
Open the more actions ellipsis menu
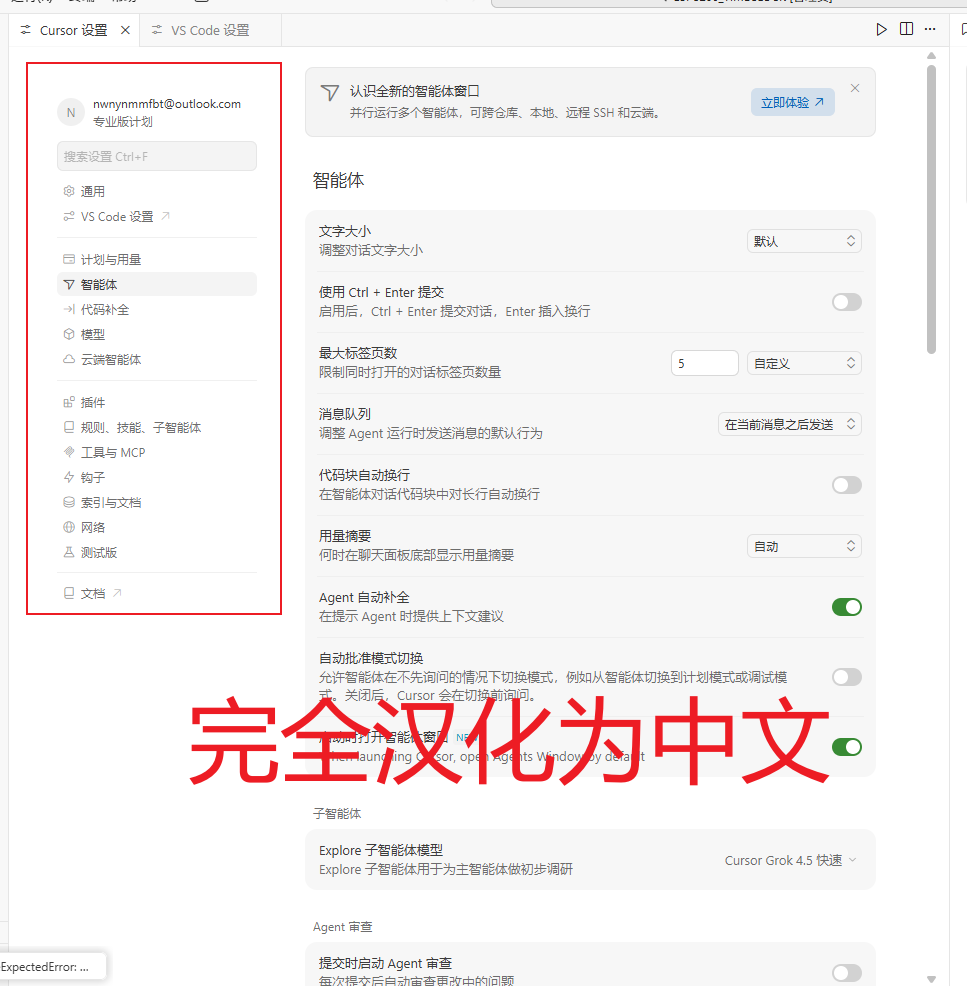930,29
